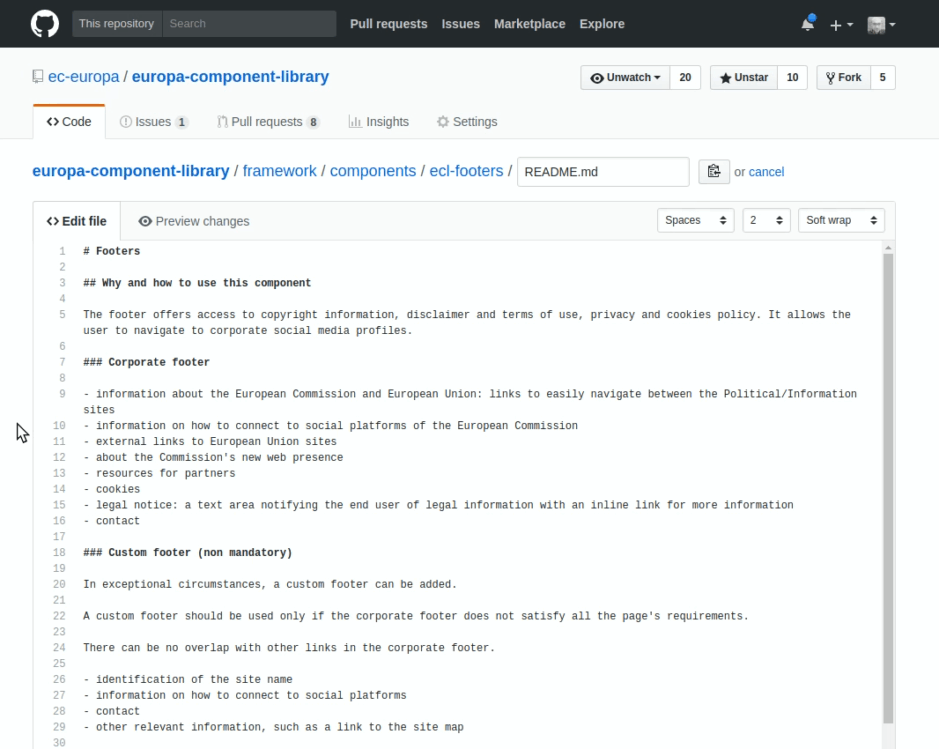Click the '# Footers' heading line

111,251
